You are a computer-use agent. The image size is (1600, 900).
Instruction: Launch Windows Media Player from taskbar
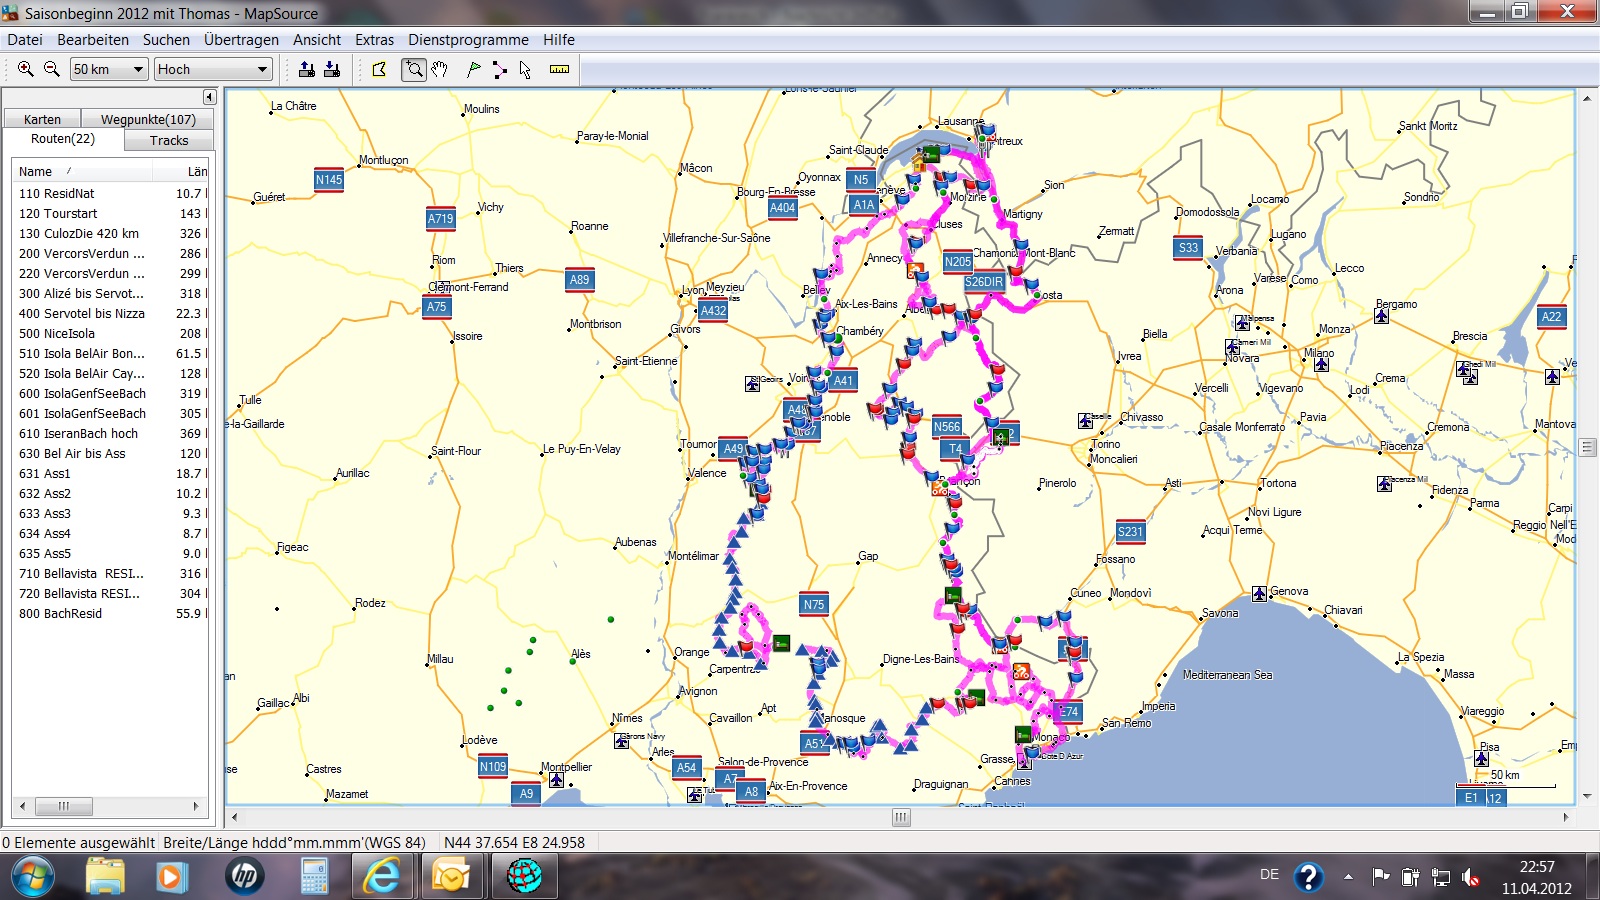170,877
